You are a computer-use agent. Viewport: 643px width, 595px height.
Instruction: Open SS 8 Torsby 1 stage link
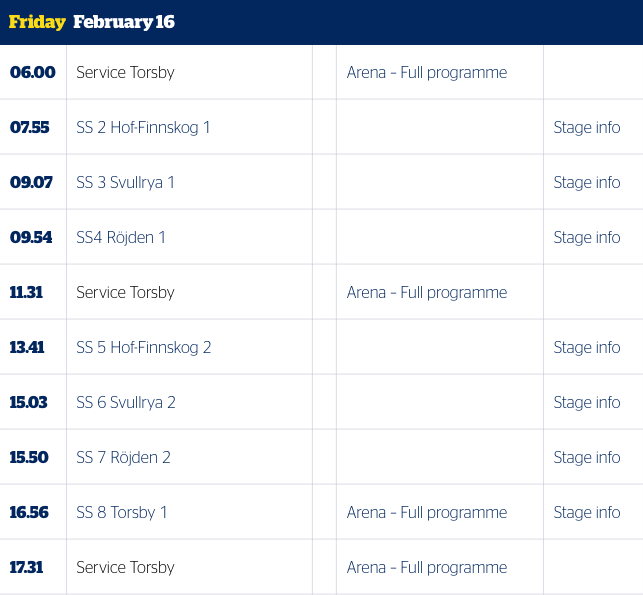click(x=122, y=513)
